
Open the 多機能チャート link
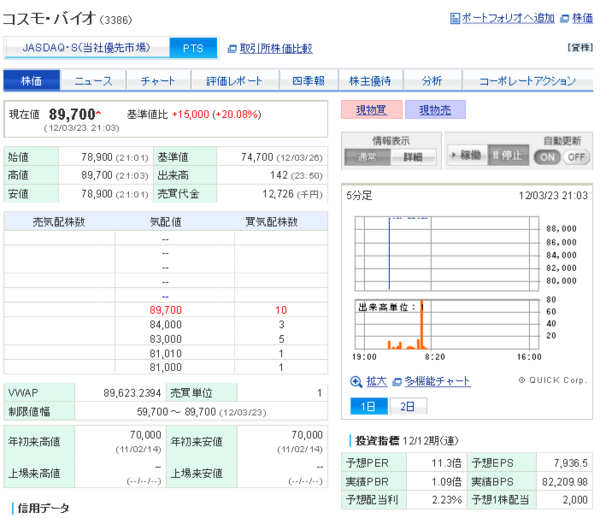tap(437, 381)
